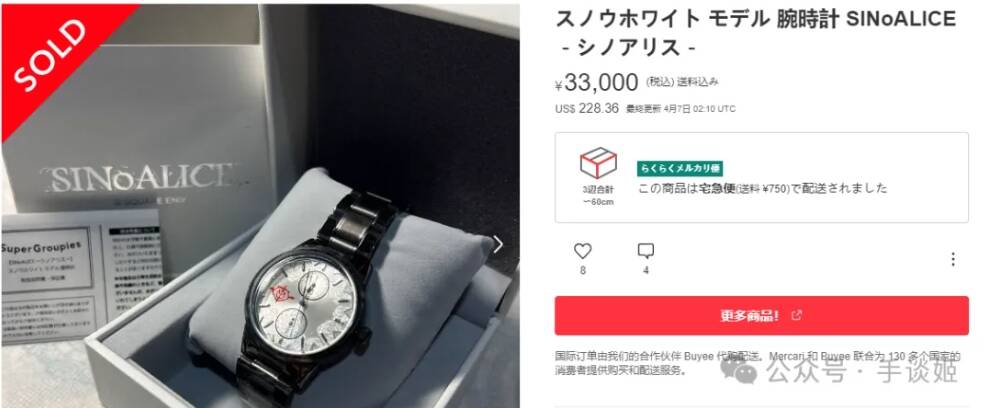Click the shipping box size icon
Viewport: 988px width, 408px height.
(x=598, y=162)
